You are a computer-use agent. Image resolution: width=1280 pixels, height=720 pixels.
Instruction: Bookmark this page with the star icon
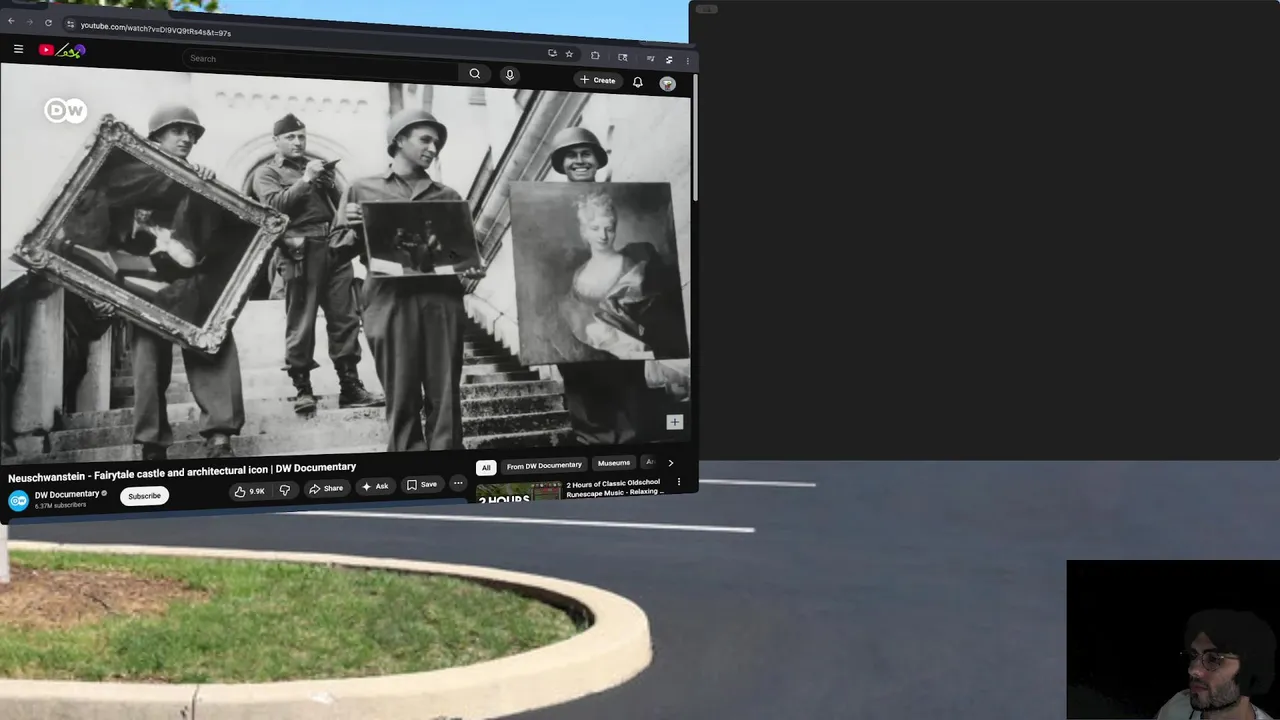pyautogui.click(x=569, y=54)
